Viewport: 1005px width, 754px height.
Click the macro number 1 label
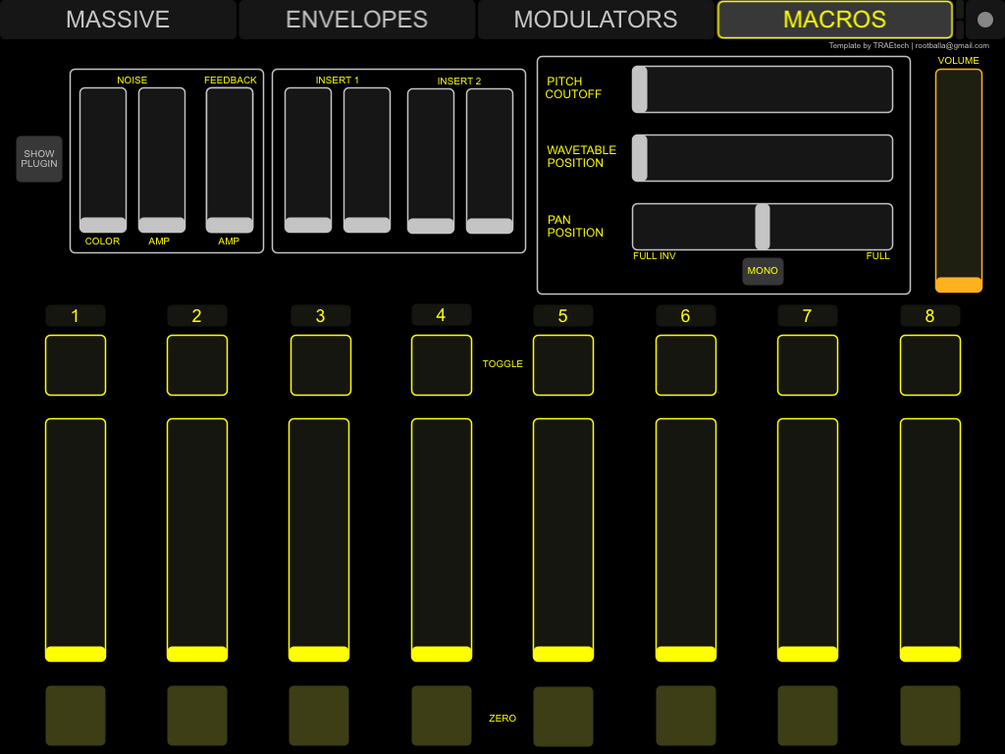coord(76,315)
